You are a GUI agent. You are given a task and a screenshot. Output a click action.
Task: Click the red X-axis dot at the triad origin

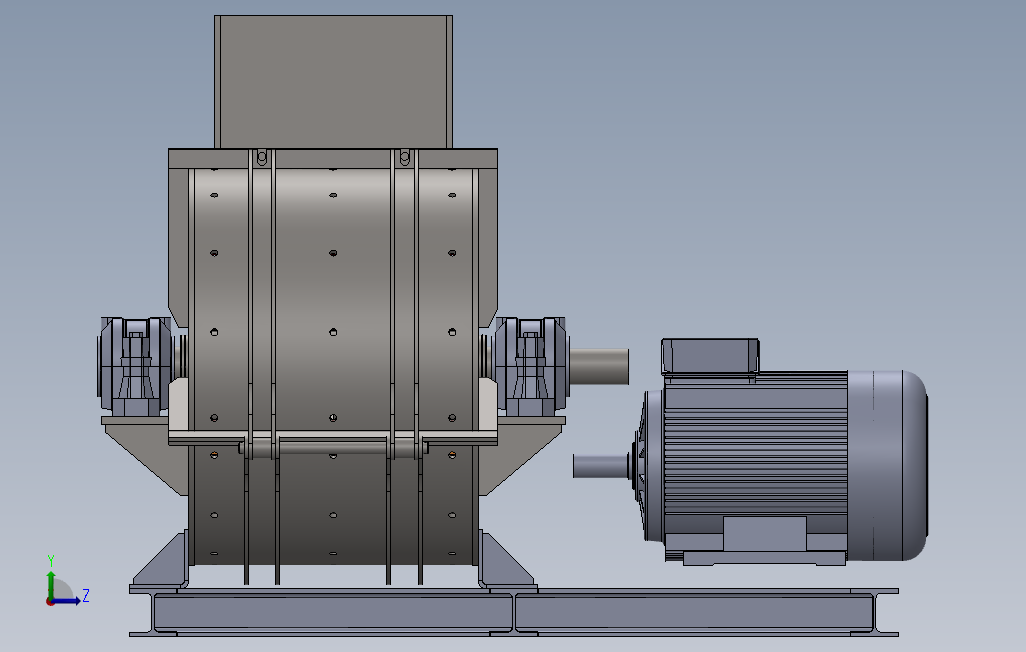pyautogui.click(x=50, y=602)
